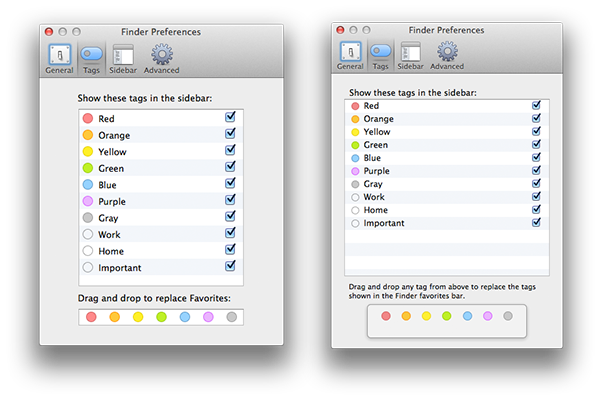Select the Home tag row in right list

(447, 210)
